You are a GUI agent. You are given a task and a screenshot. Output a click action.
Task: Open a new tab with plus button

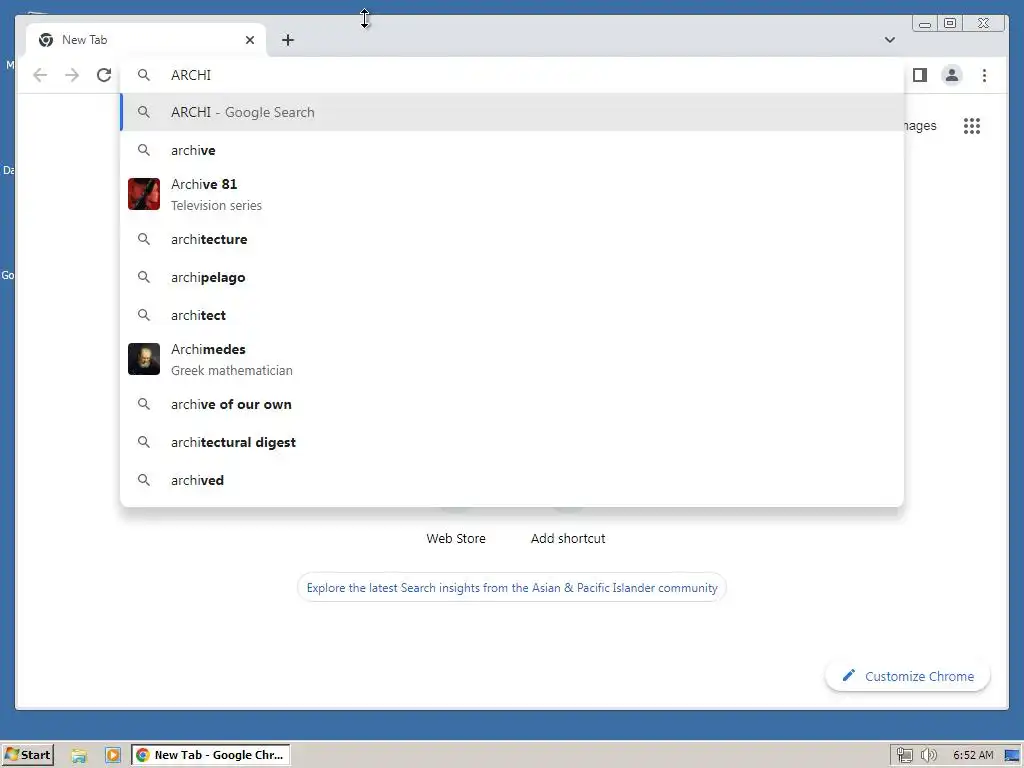(x=287, y=40)
